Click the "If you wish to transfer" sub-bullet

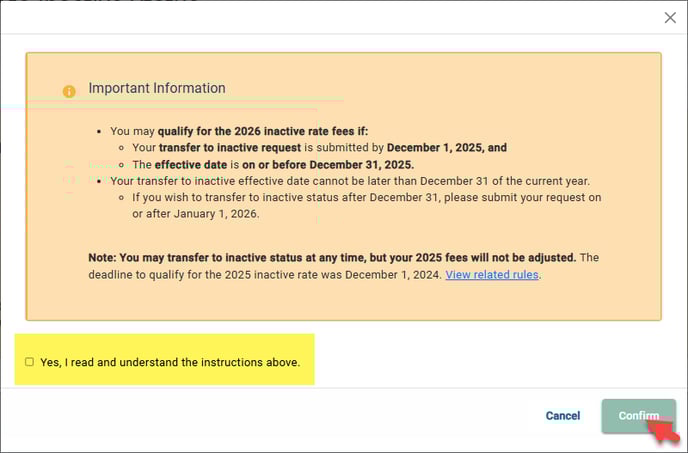click(x=366, y=198)
